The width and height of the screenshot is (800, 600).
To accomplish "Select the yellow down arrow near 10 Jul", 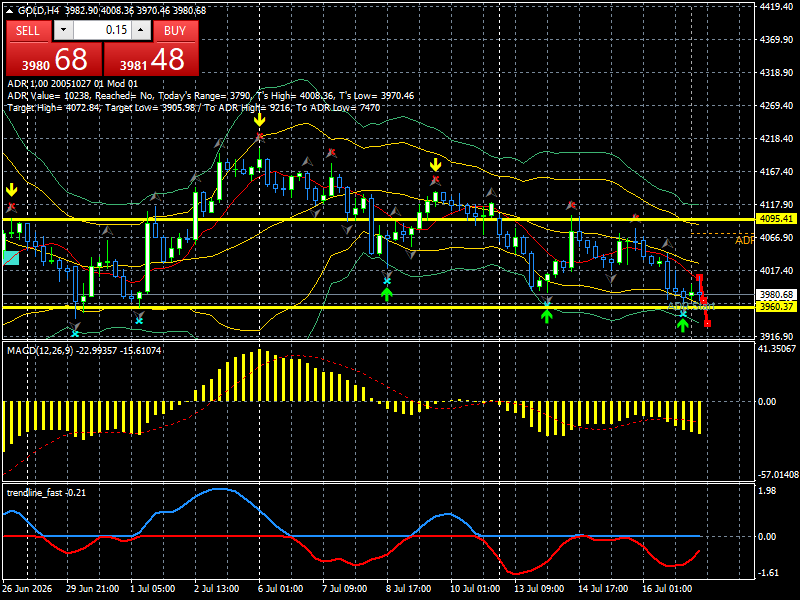I will 435,165.
